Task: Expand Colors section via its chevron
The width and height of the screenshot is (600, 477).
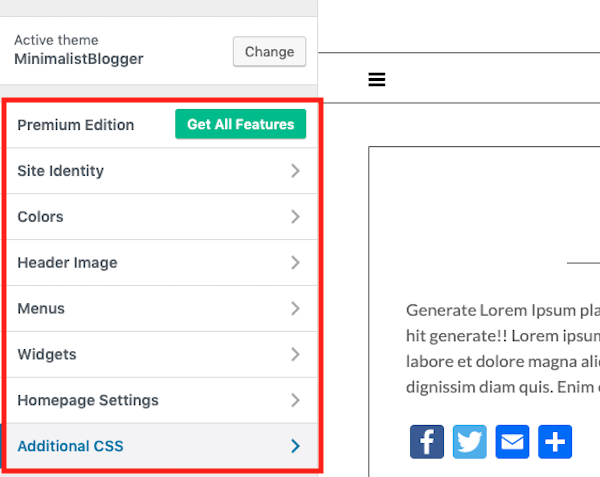Action: click(x=295, y=217)
